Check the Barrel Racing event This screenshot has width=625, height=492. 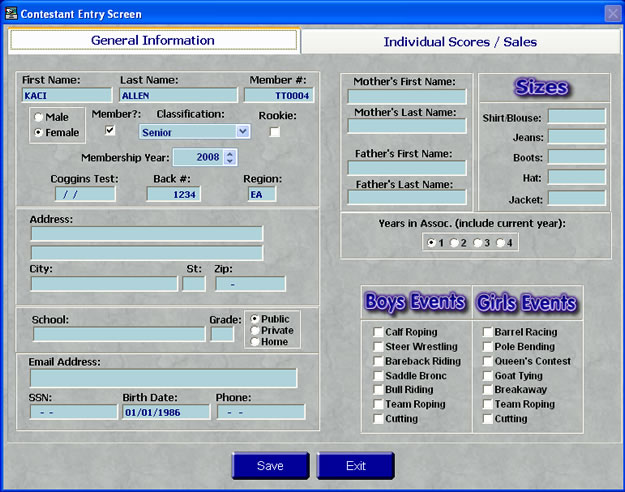click(488, 332)
